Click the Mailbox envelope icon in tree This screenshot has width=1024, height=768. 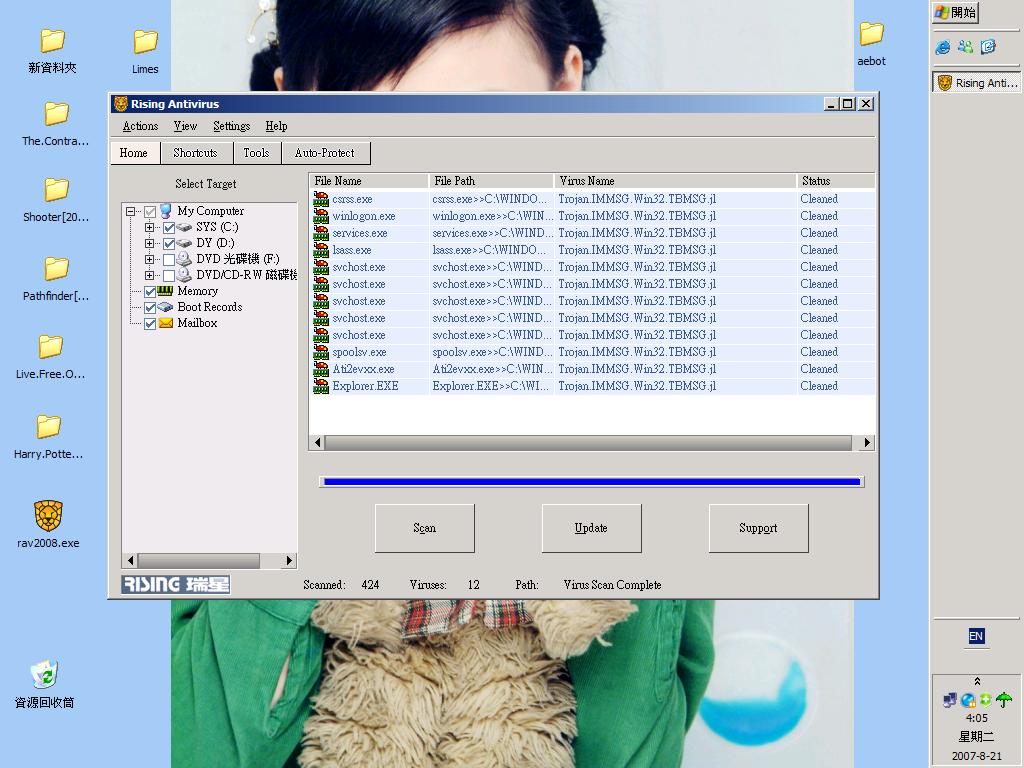tap(166, 323)
